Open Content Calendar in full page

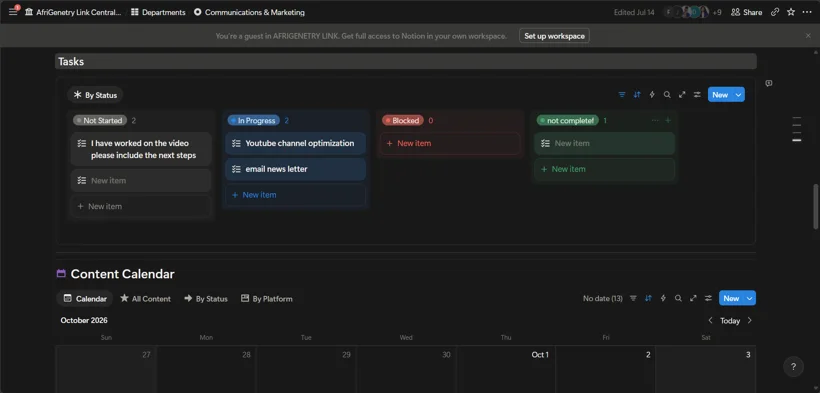click(693, 298)
